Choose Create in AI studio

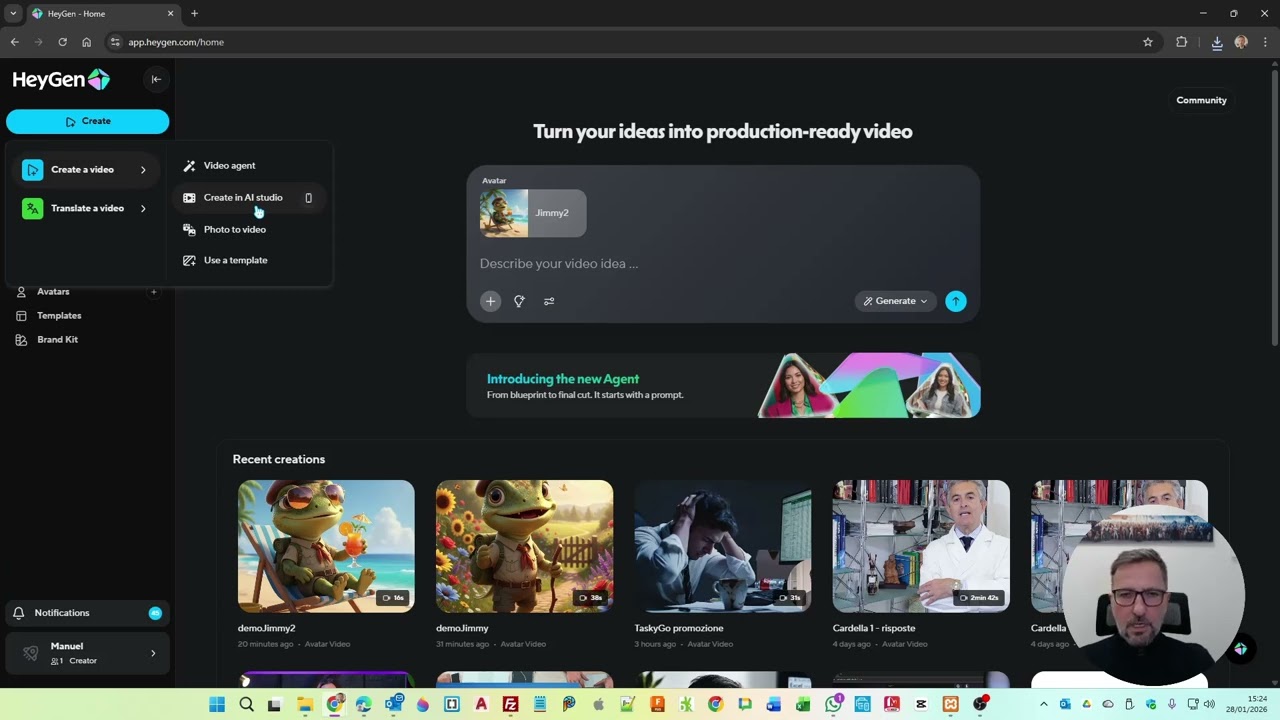click(243, 198)
